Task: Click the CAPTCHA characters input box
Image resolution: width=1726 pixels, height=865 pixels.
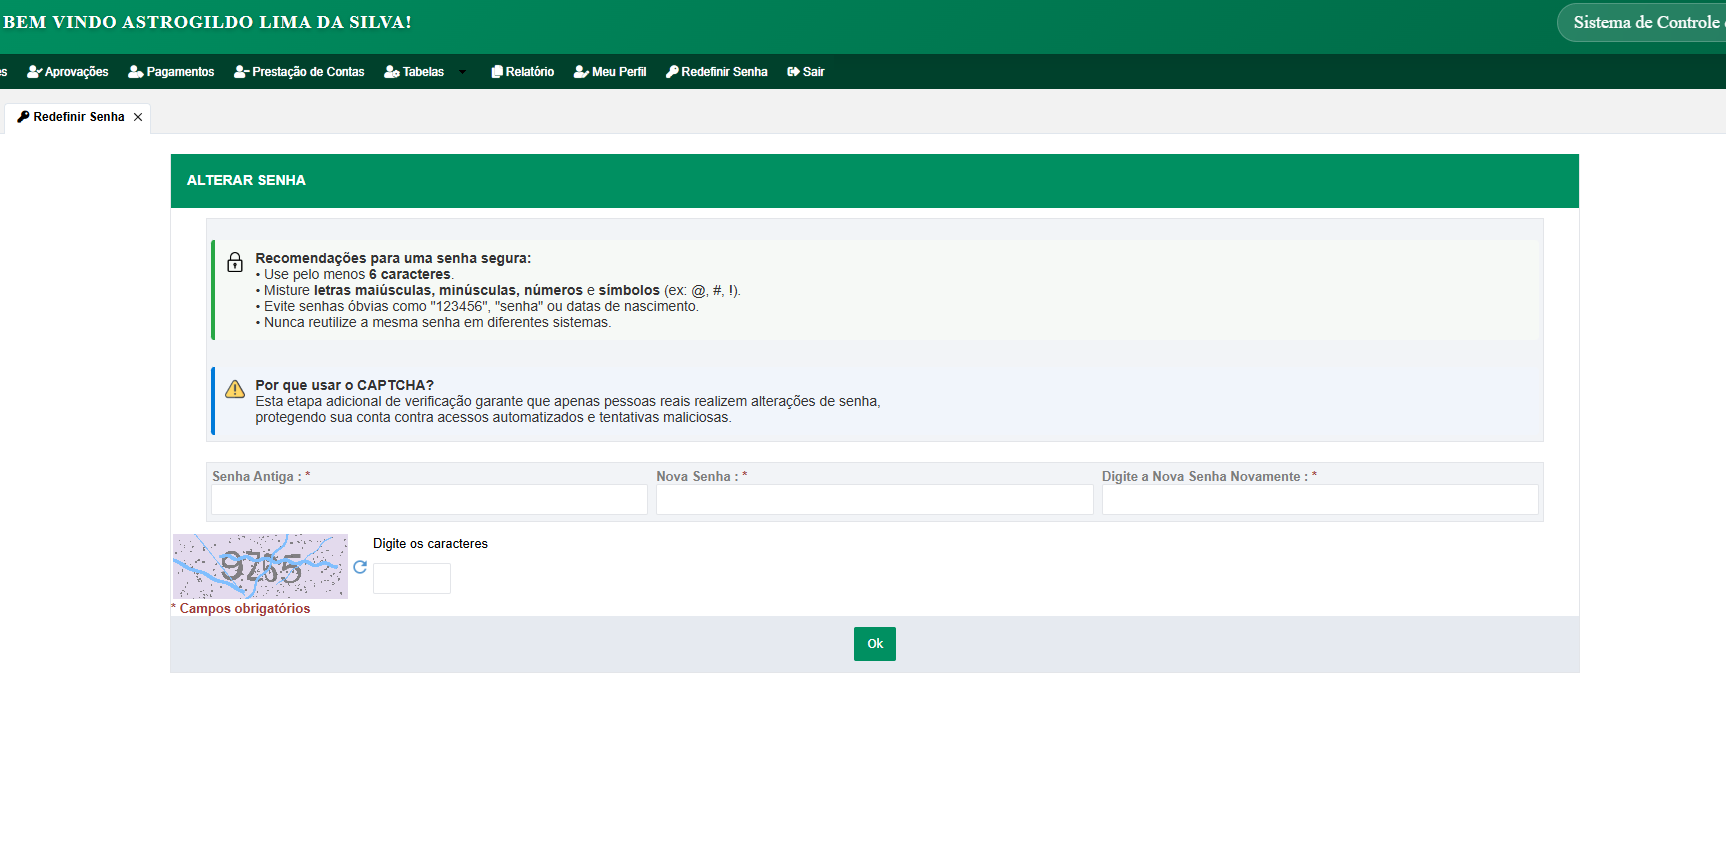Action: (x=412, y=578)
